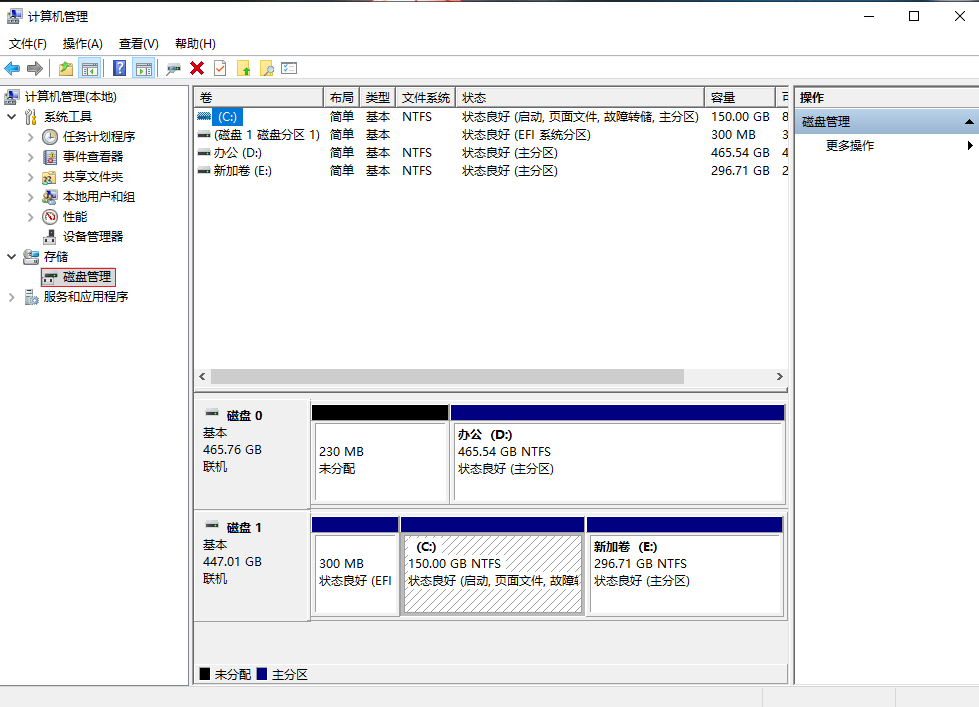This screenshot has height=707, width=979.
Task: Click the blue Help question mark icon
Action: coord(120,68)
